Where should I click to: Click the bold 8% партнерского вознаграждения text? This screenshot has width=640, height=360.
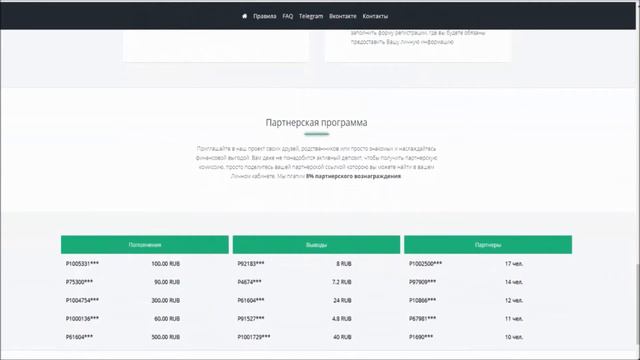coord(353,176)
